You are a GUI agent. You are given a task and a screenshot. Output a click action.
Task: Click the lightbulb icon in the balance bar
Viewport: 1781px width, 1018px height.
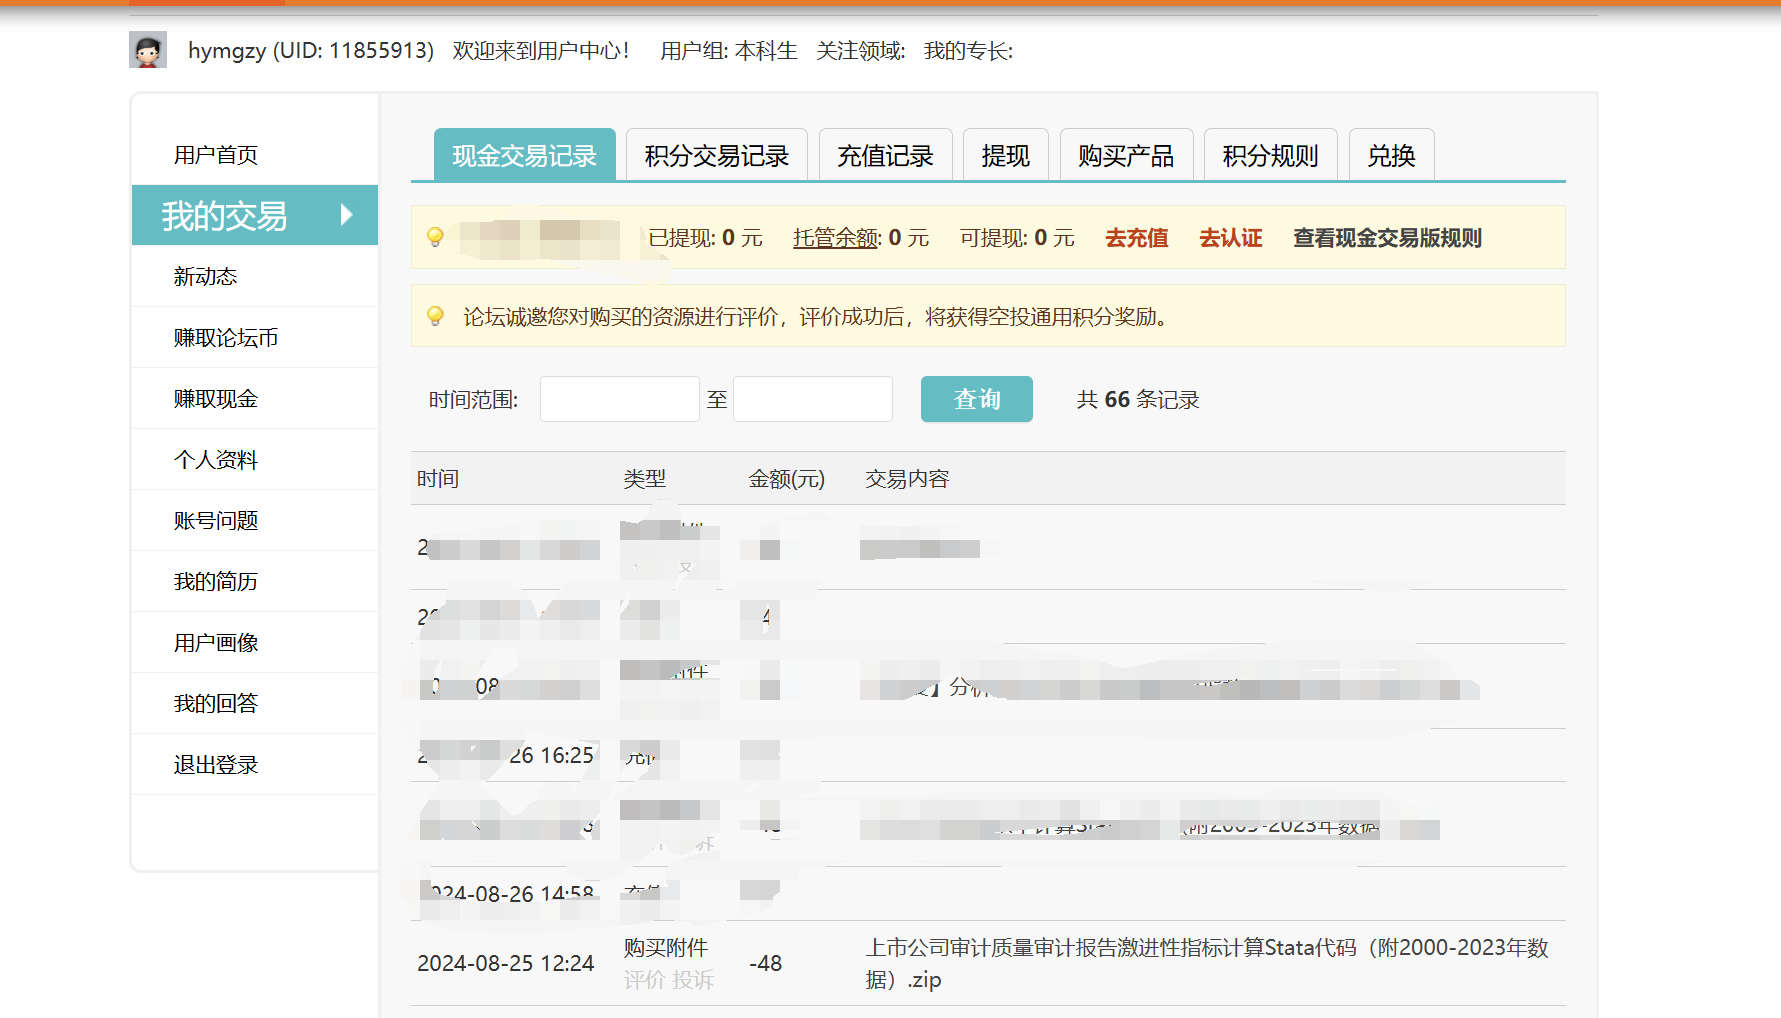click(435, 237)
